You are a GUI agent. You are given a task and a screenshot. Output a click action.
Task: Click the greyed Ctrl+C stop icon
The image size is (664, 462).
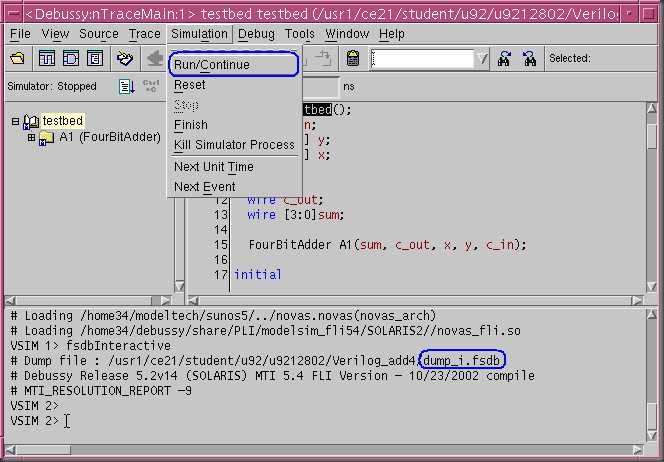pyautogui.click(x=151, y=86)
